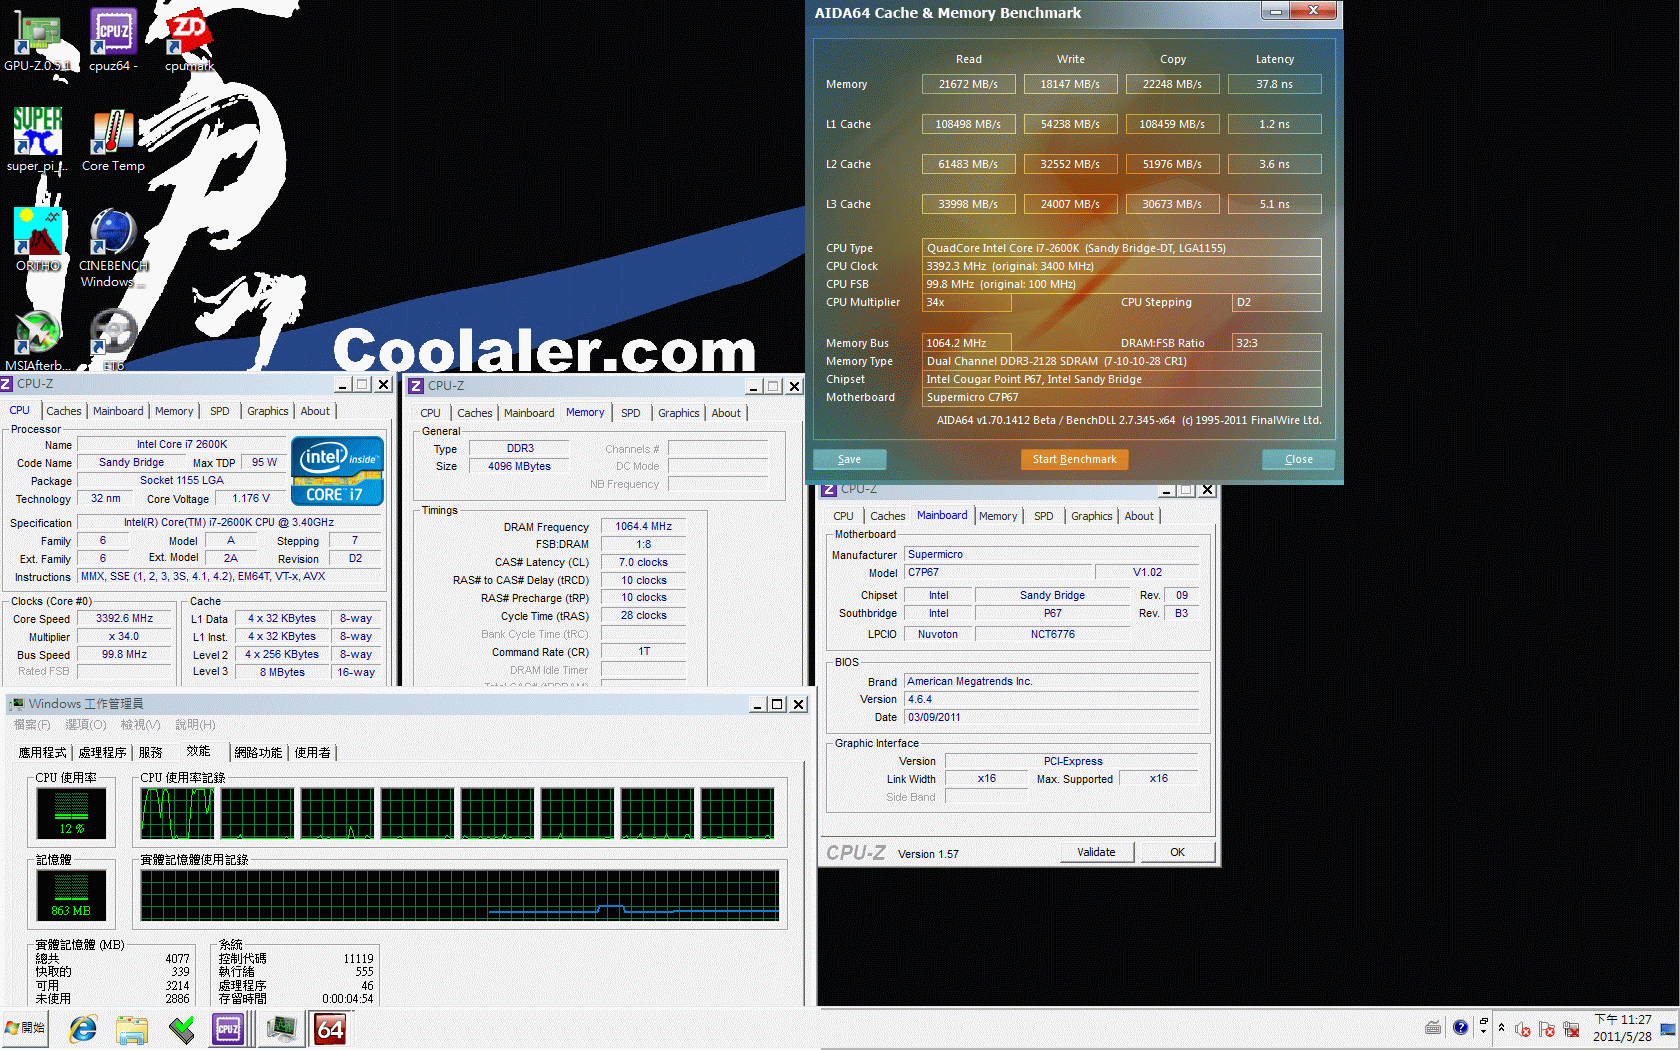Click the show desktop icon beside clock
Screen dimensions: 1680x1050
tap(1667, 1029)
